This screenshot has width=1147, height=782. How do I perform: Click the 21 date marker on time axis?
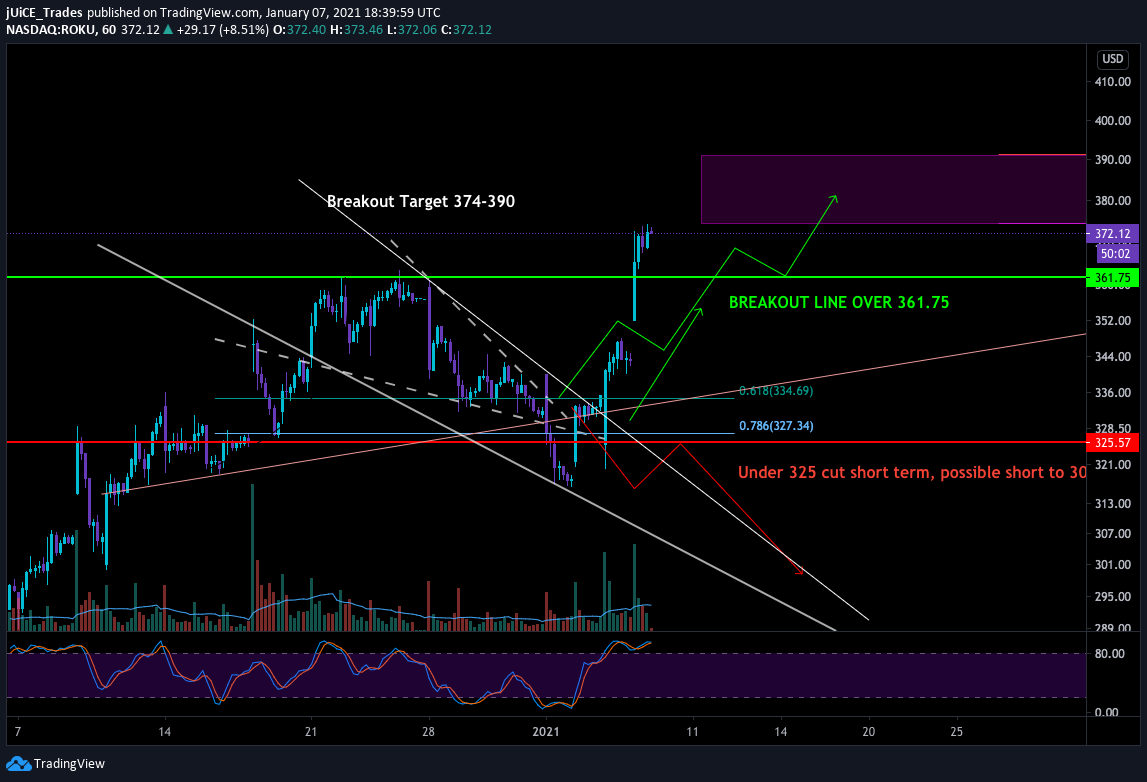(x=311, y=732)
